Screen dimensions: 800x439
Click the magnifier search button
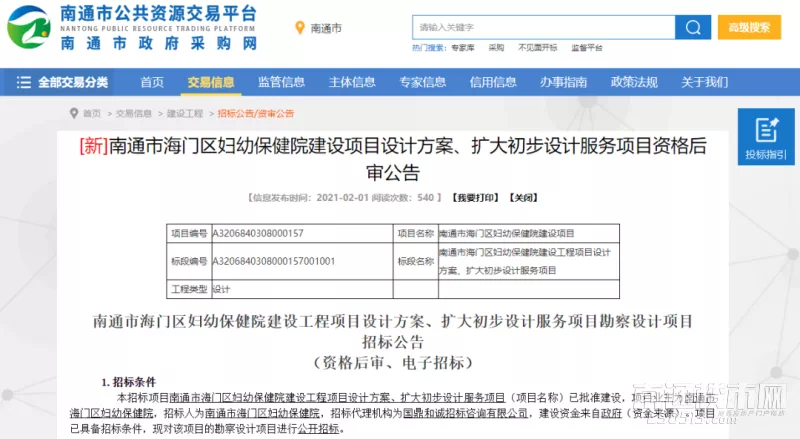pos(693,27)
